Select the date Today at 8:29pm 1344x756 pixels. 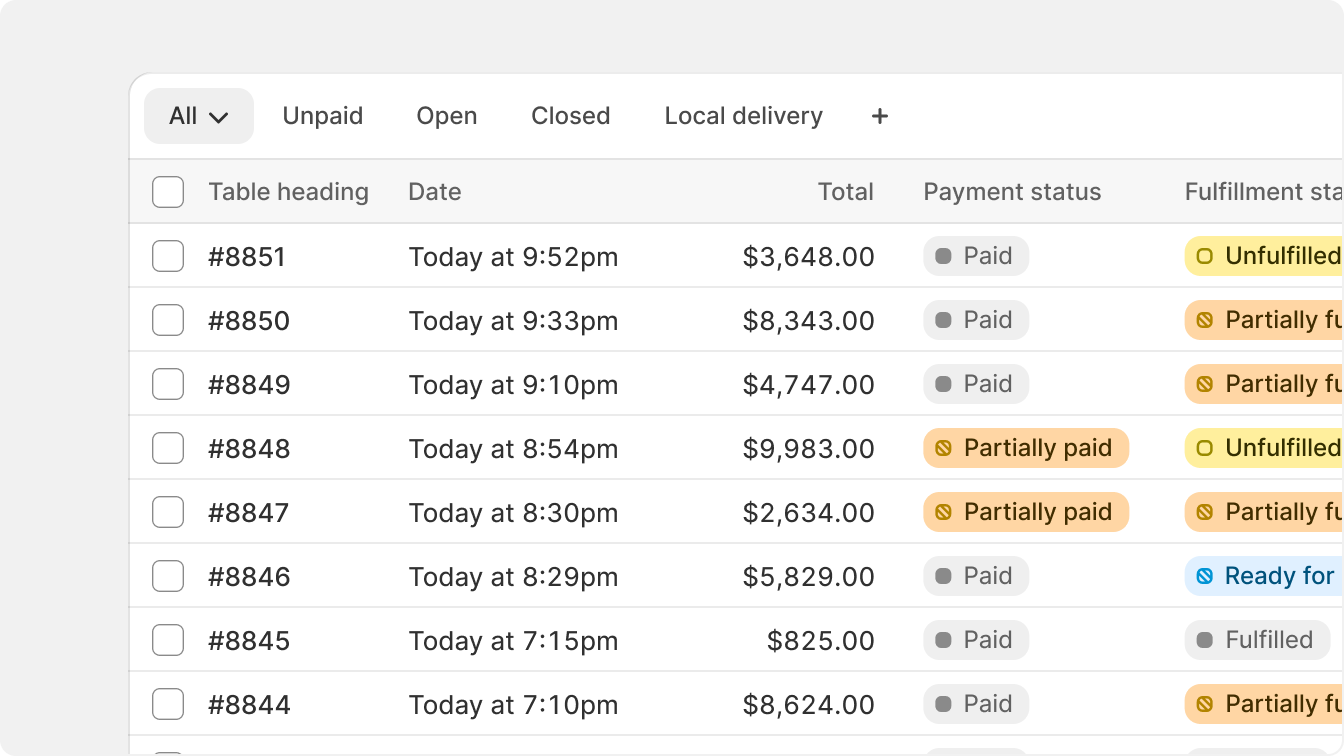coord(513,577)
